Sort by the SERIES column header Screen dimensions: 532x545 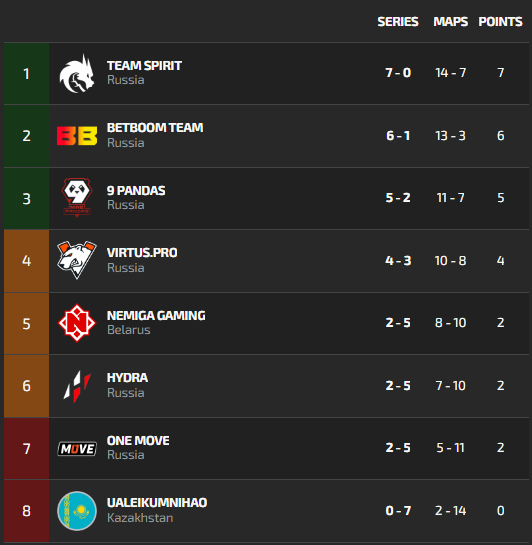click(398, 22)
